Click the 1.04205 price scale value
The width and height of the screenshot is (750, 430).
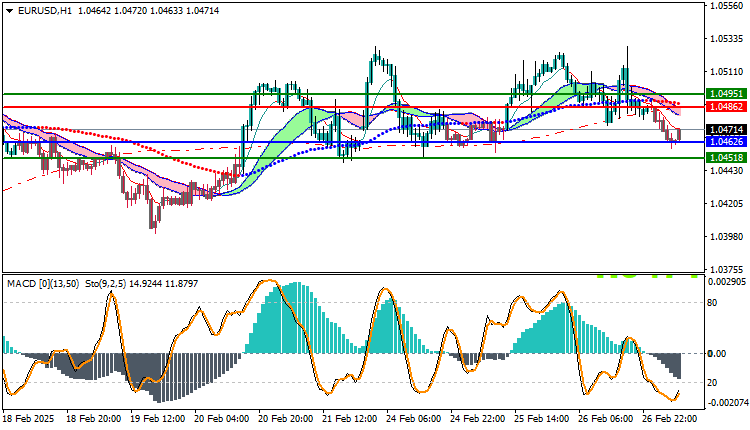pos(727,203)
